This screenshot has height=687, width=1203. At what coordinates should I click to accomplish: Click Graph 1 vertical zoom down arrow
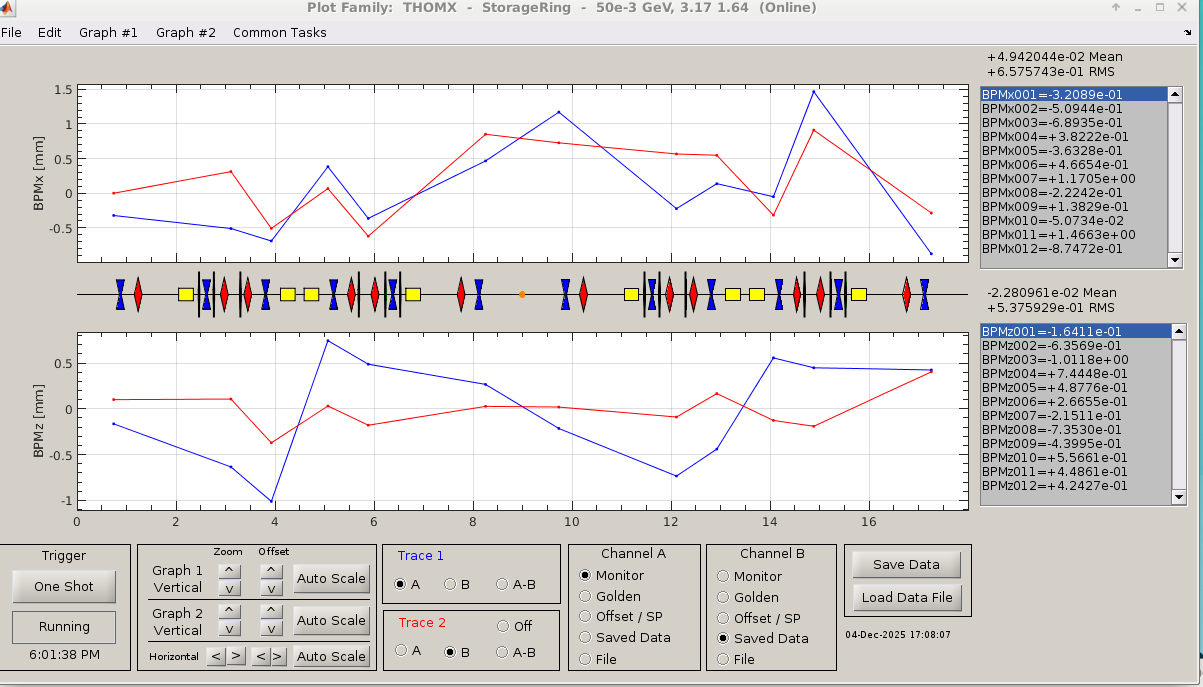229,588
